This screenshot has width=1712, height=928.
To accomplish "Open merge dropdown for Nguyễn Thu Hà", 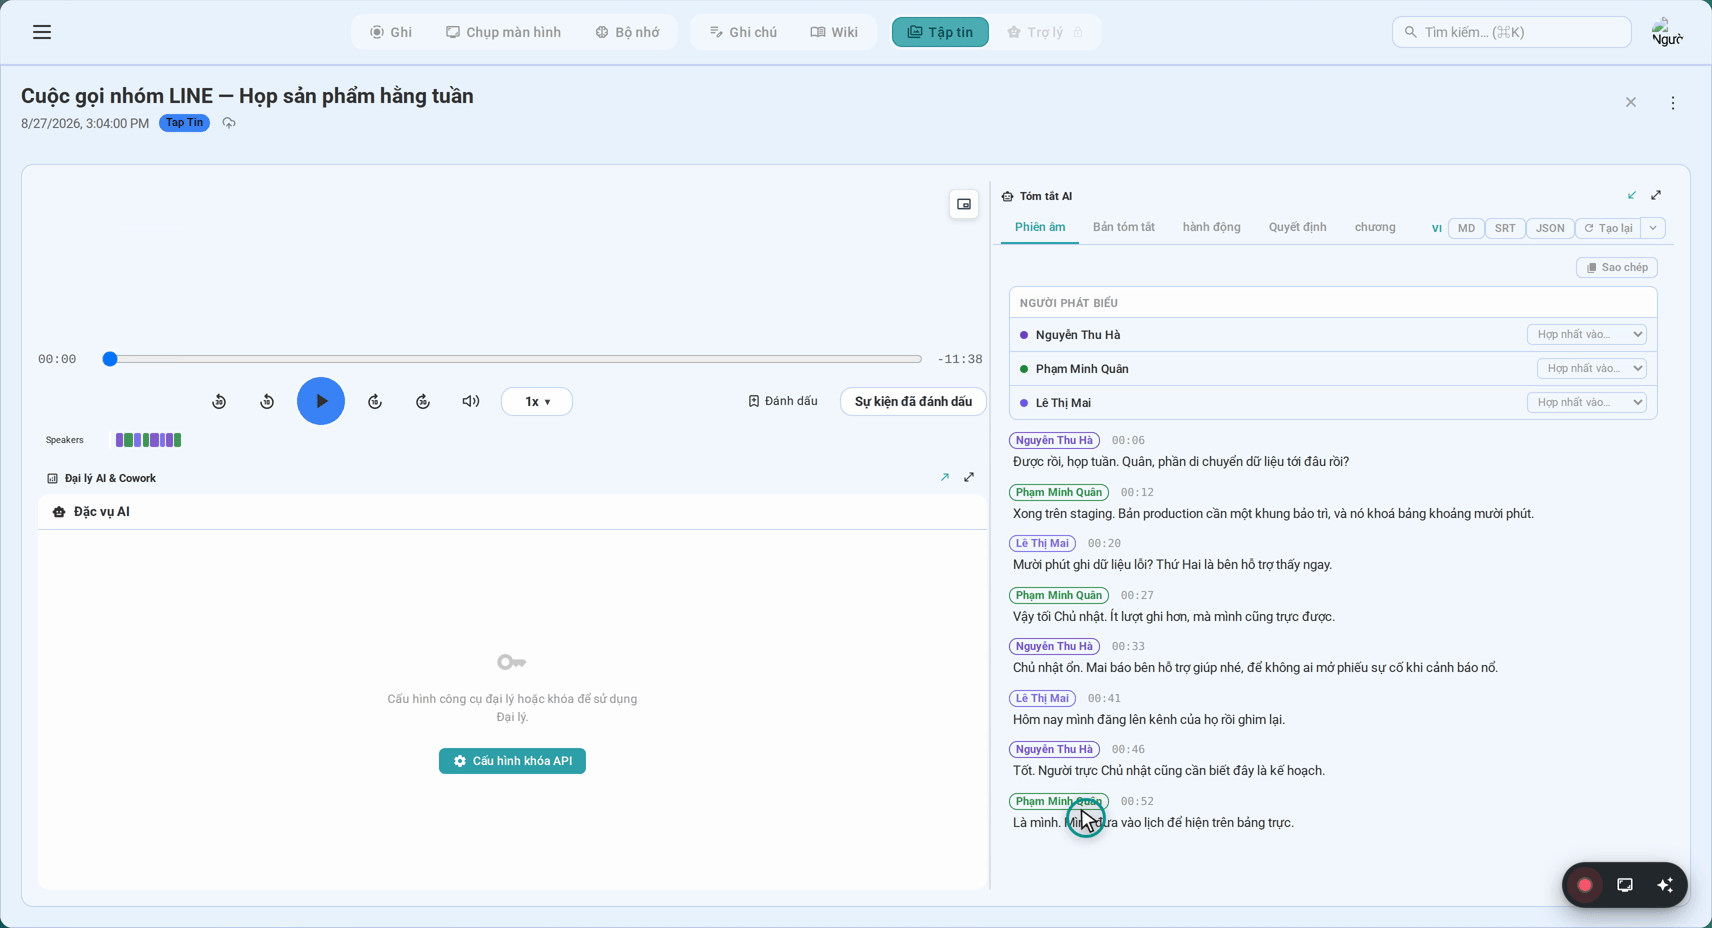I will 1586,334.
